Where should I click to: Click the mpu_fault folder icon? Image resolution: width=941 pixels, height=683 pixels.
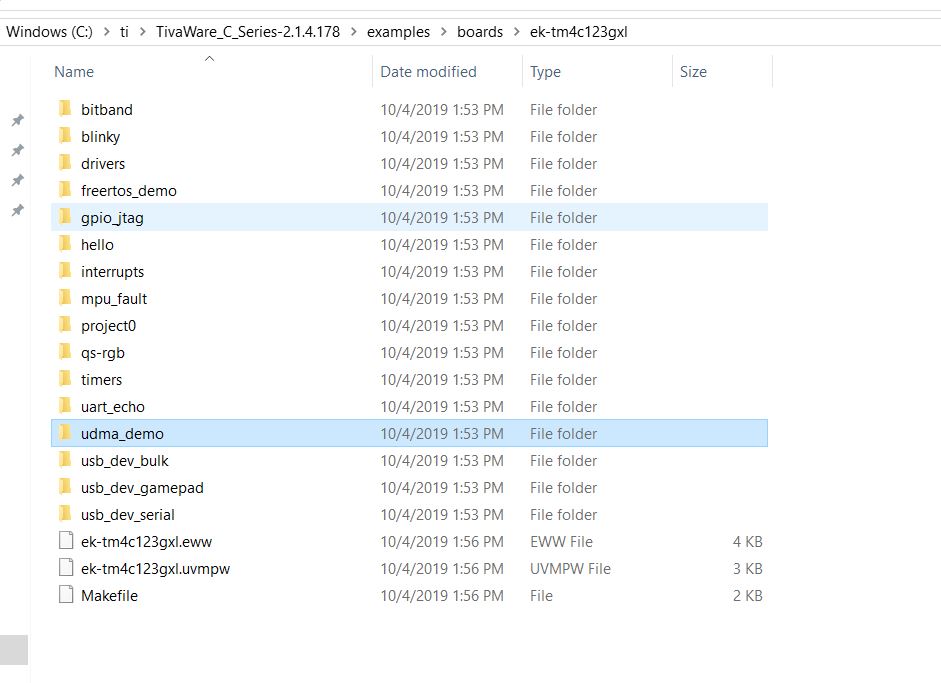(x=65, y=298)
